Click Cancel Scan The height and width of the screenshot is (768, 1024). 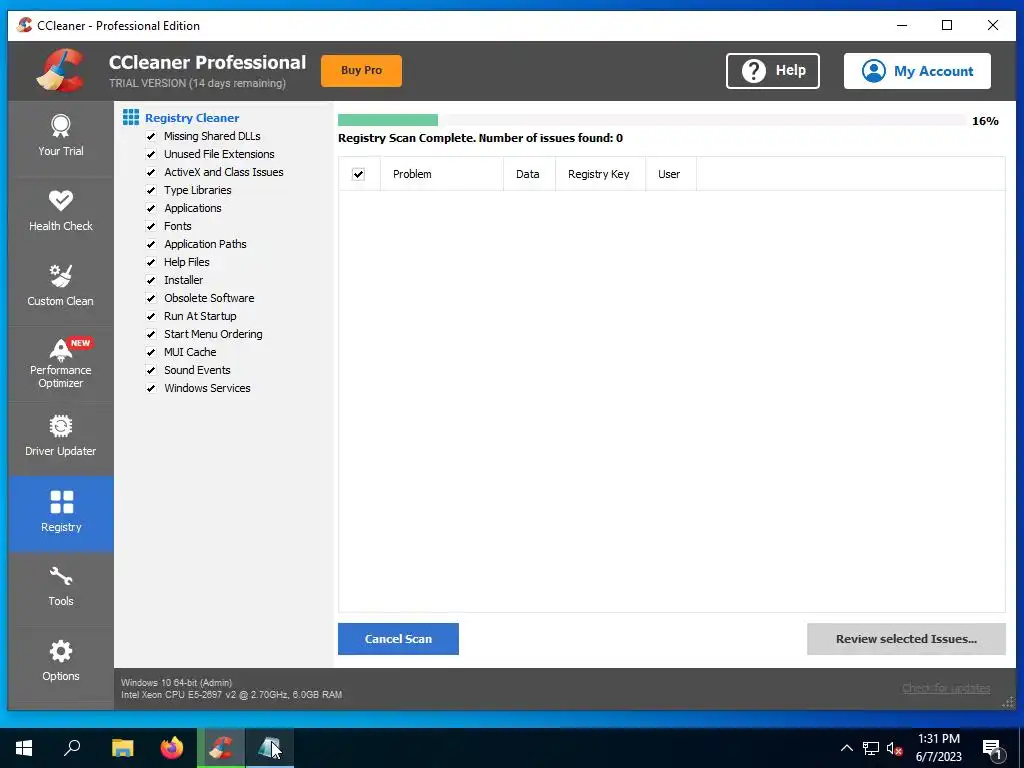click(x=398, y=639)
